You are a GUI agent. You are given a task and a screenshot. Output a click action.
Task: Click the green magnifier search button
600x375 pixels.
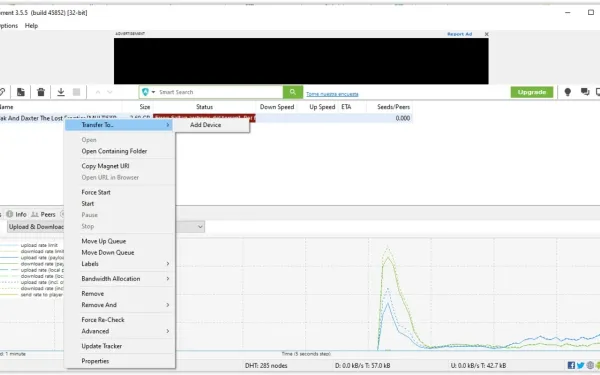[x=293, y=92]
